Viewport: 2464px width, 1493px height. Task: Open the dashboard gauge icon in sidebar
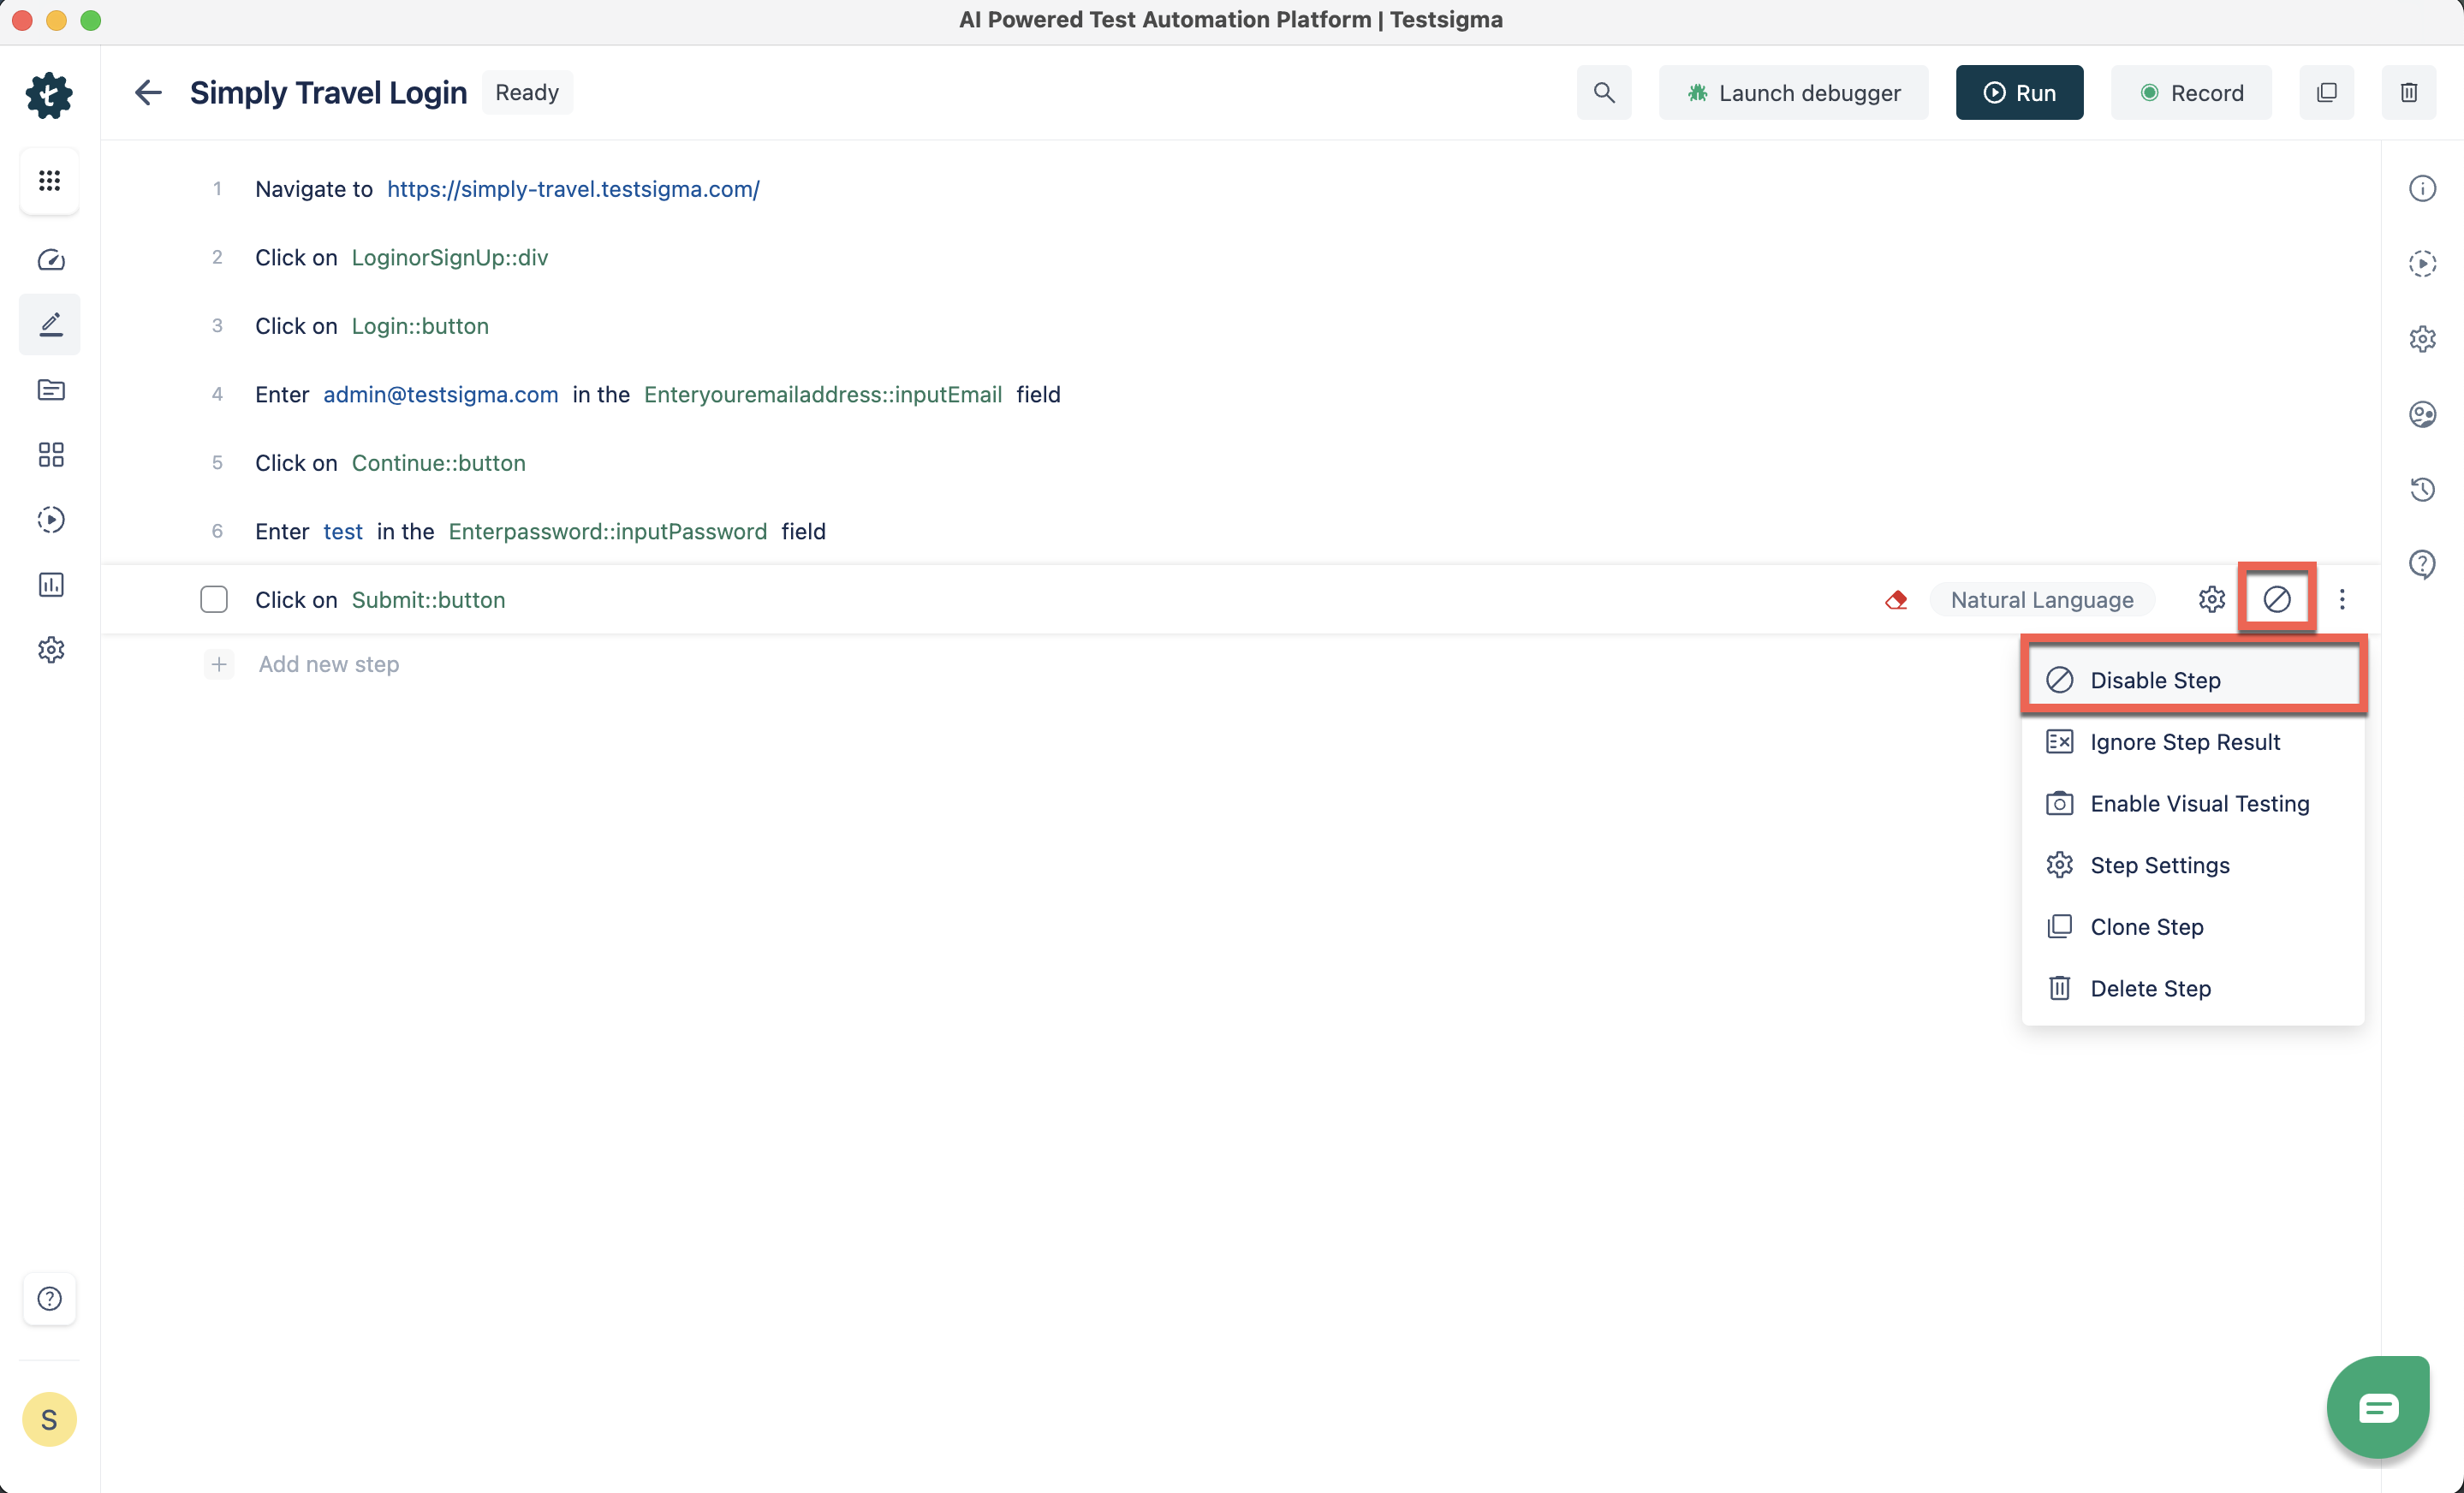pos(51,260)
